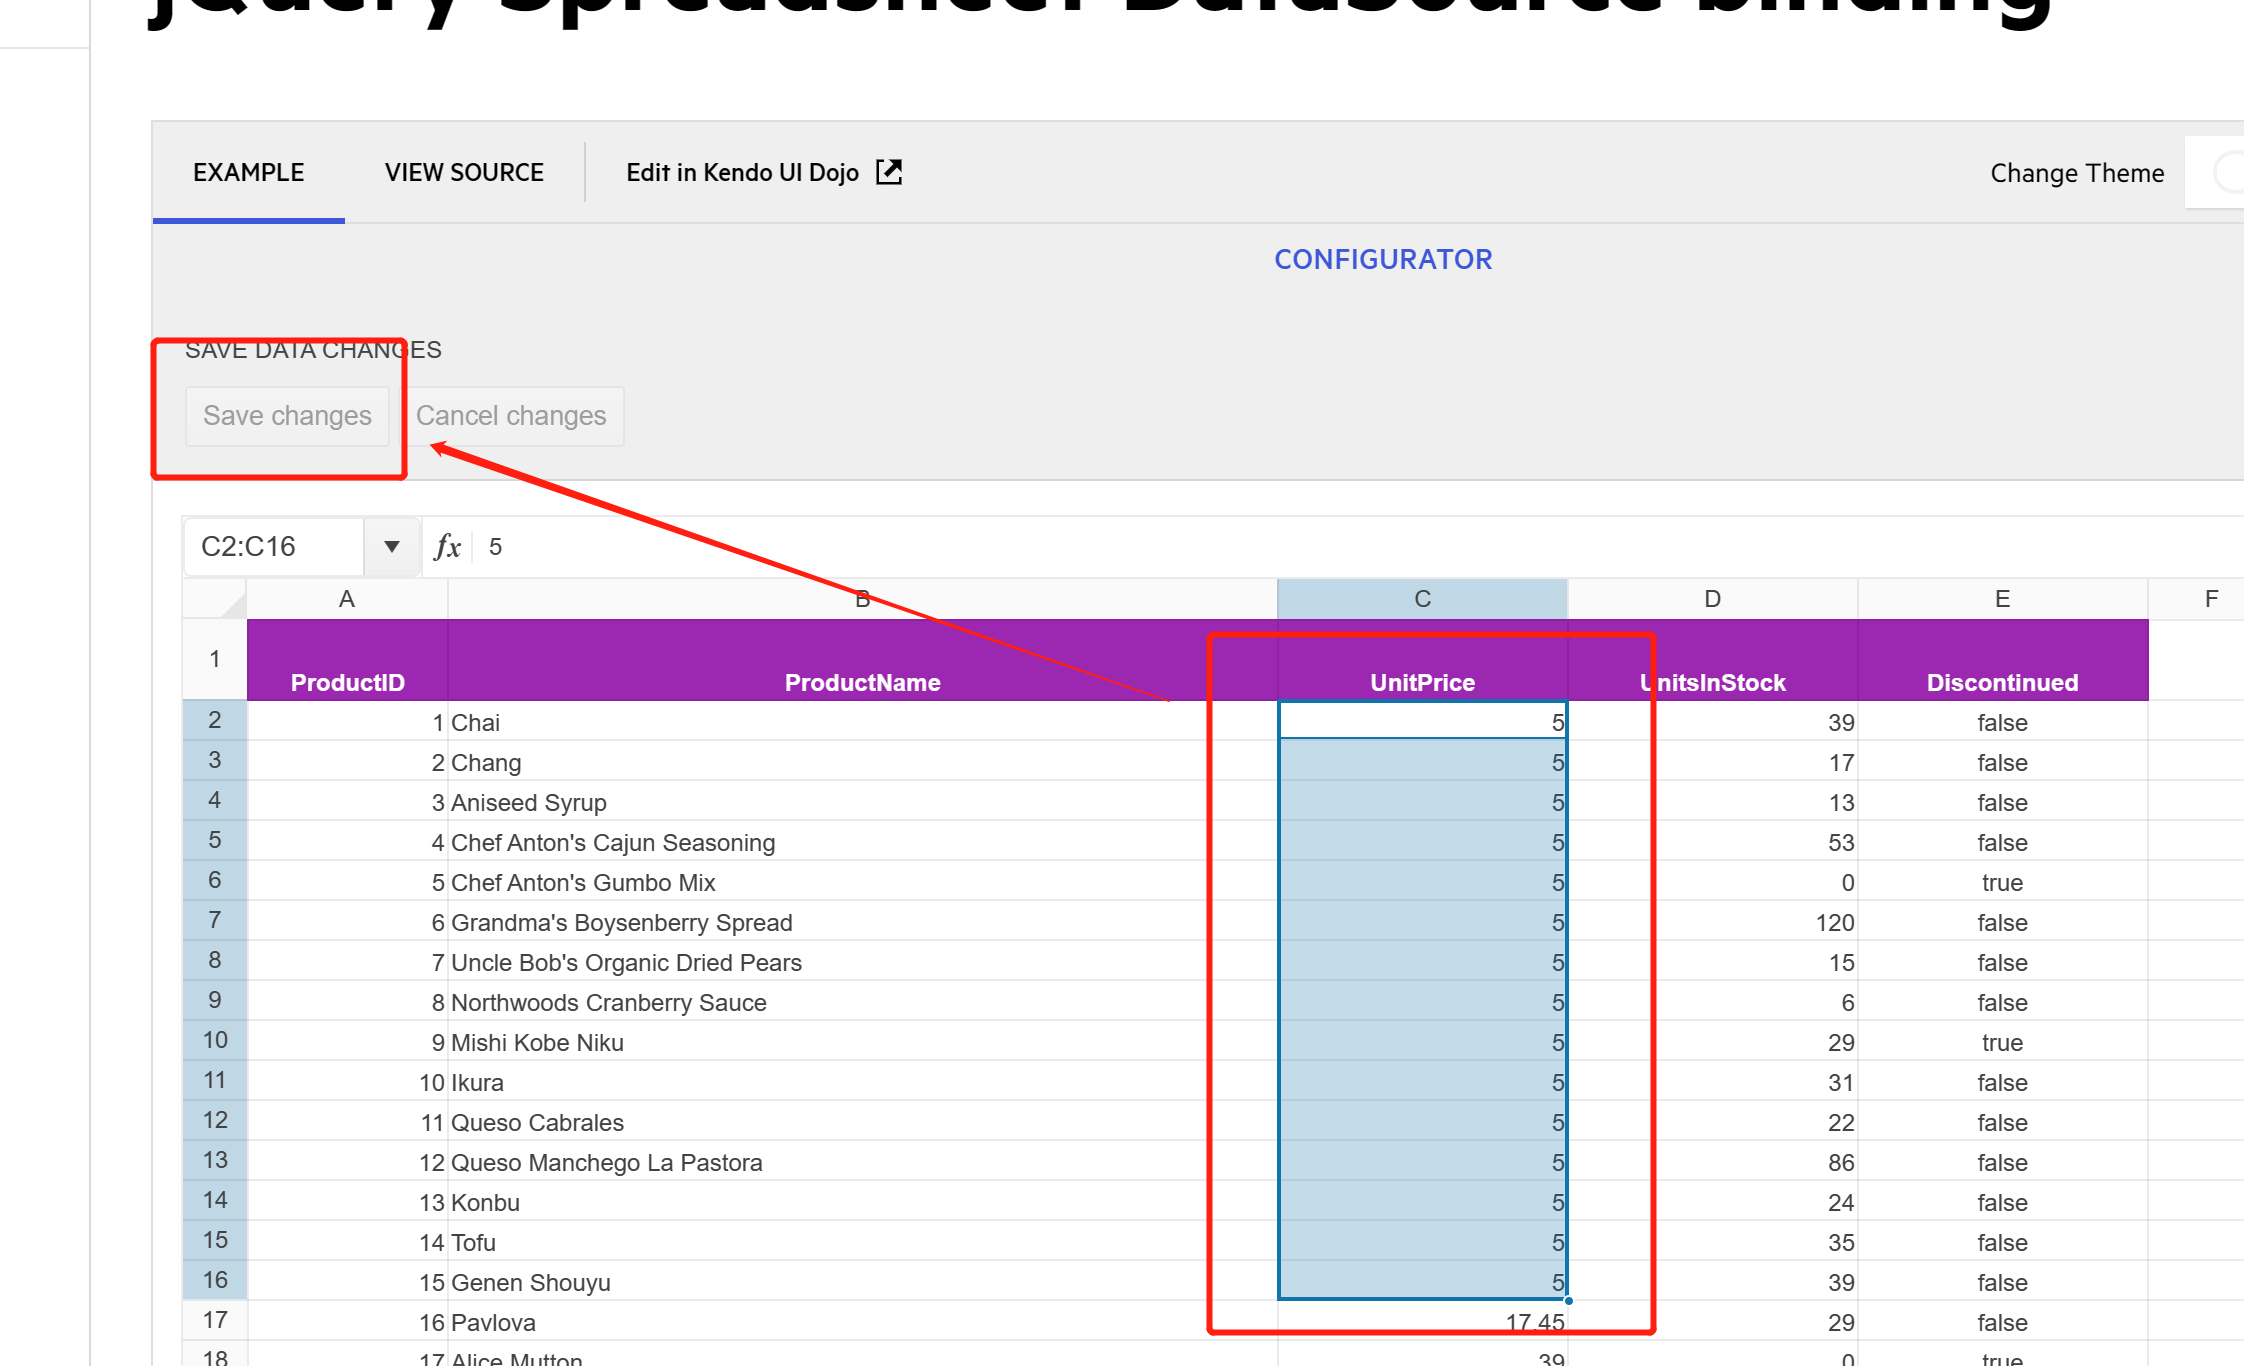2244x1366 pixels.
Task: Select column C header
Action: pos(1422,599)
